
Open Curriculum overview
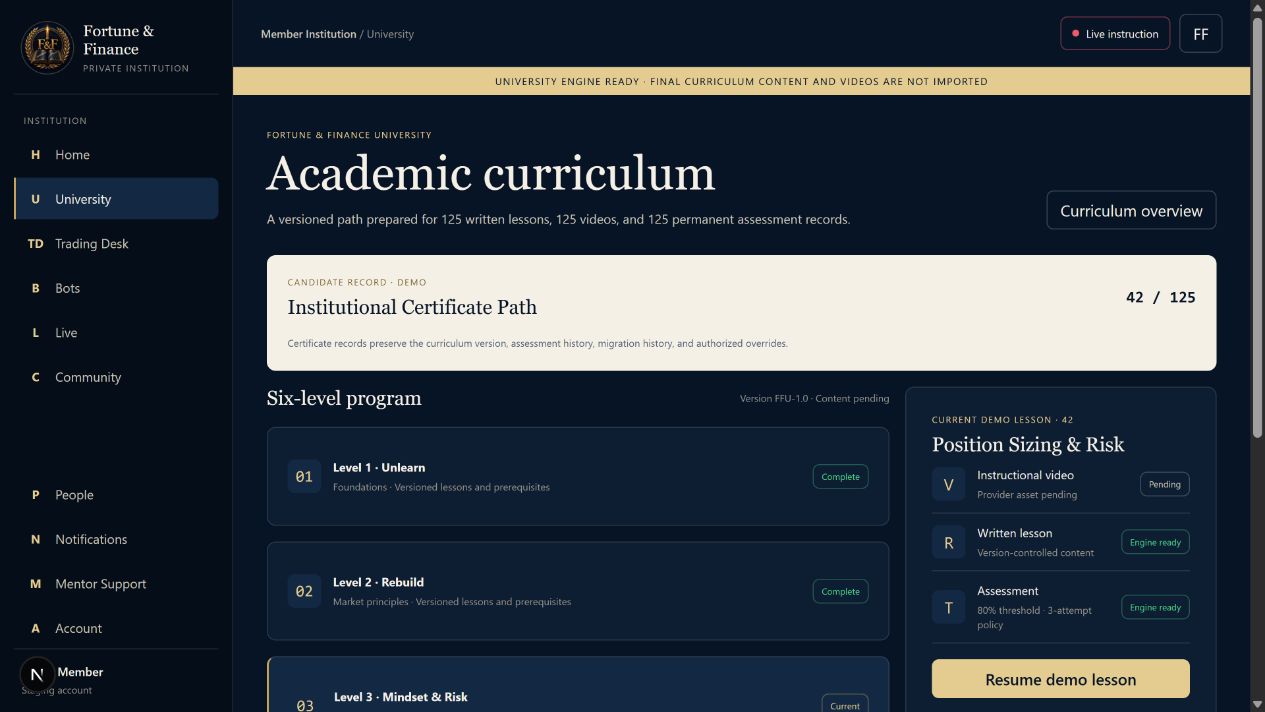tap(1131, 211)
